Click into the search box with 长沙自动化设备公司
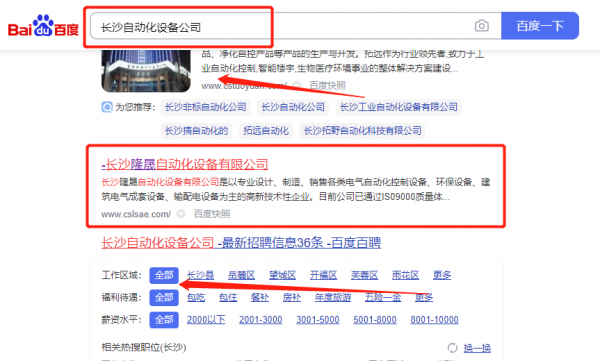Screen dimensions: 600x361 click(282, 26)
